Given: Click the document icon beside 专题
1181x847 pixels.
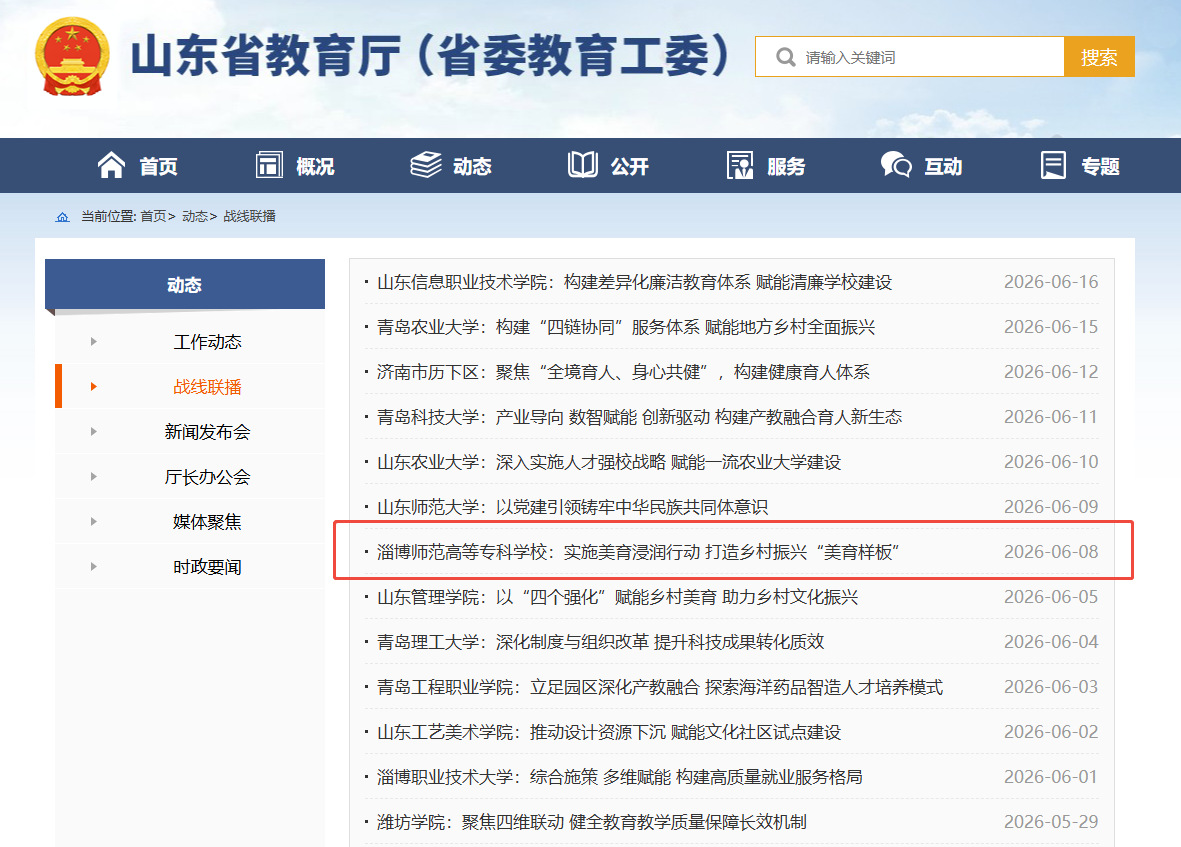Looking at the screenshot, I should tap(1053, 165).
